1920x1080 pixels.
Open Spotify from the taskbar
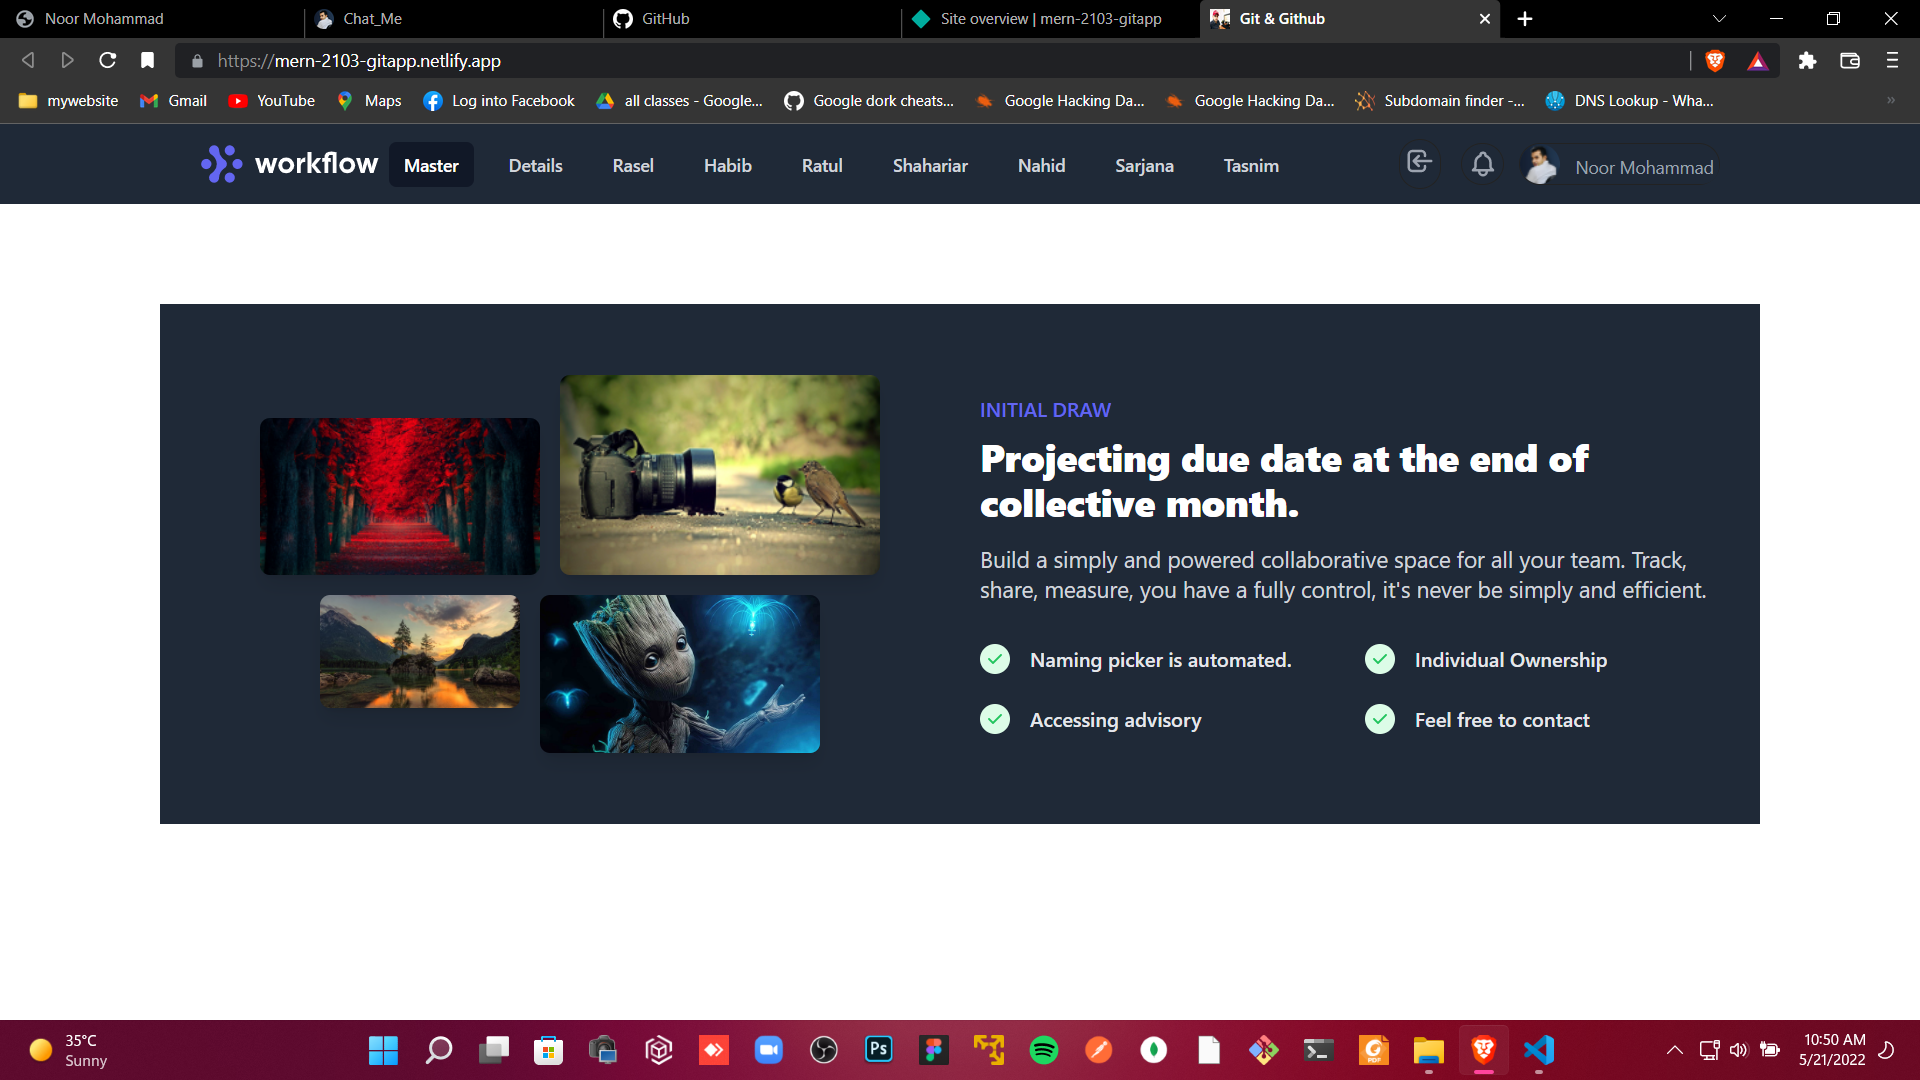(x=1044, y=1050)
